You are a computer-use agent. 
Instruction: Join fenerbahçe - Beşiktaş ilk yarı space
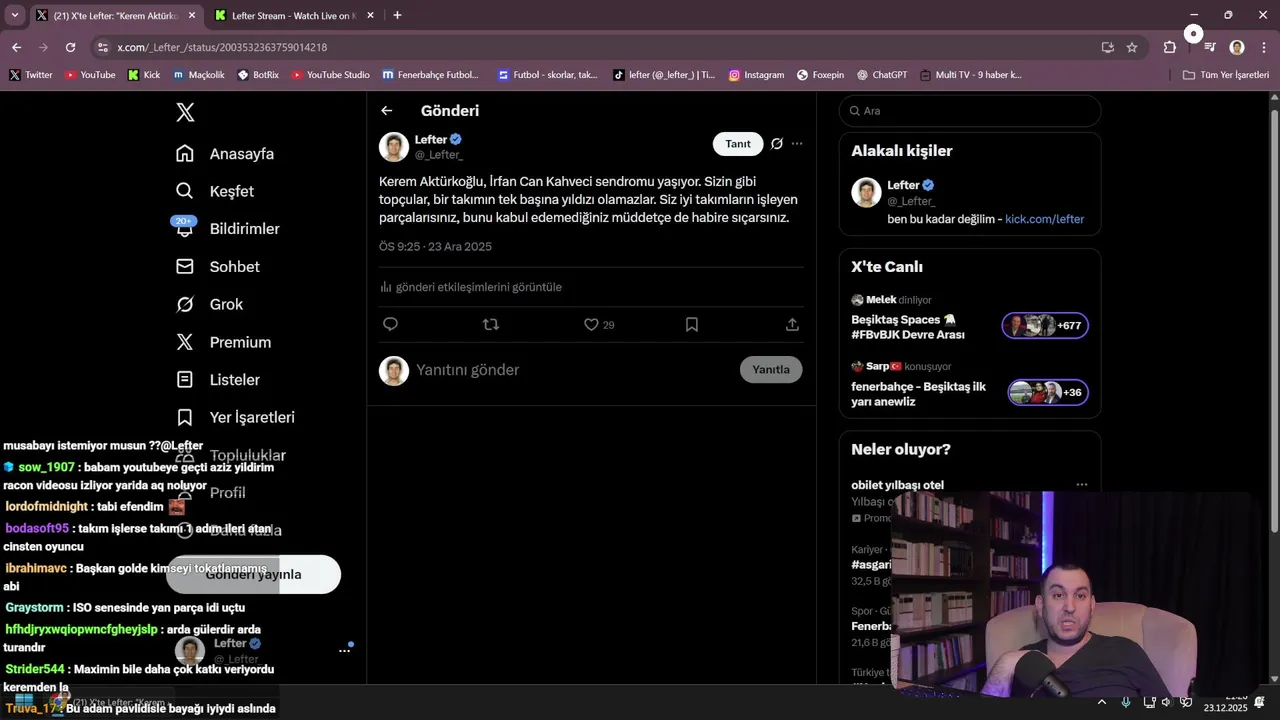1048,392
